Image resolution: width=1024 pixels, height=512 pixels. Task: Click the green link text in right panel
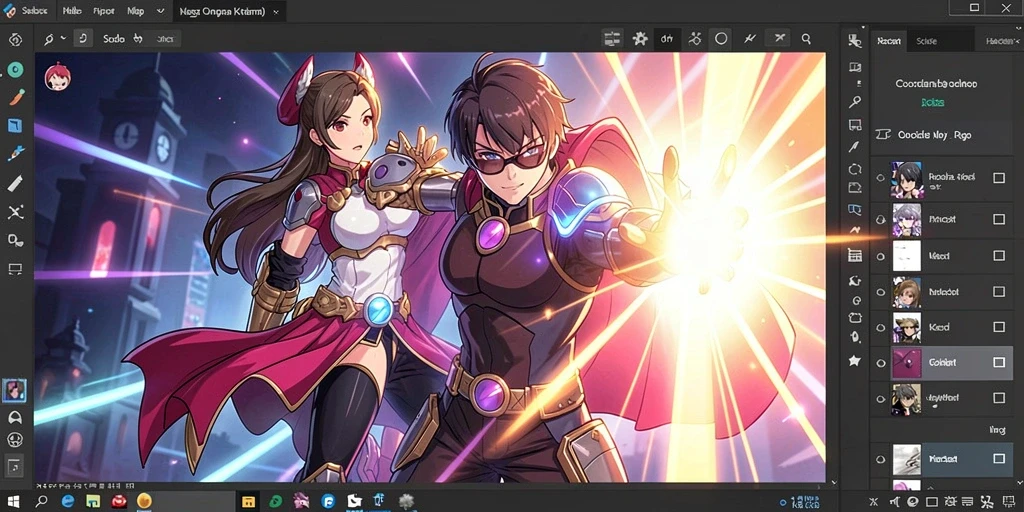point(933,102)
